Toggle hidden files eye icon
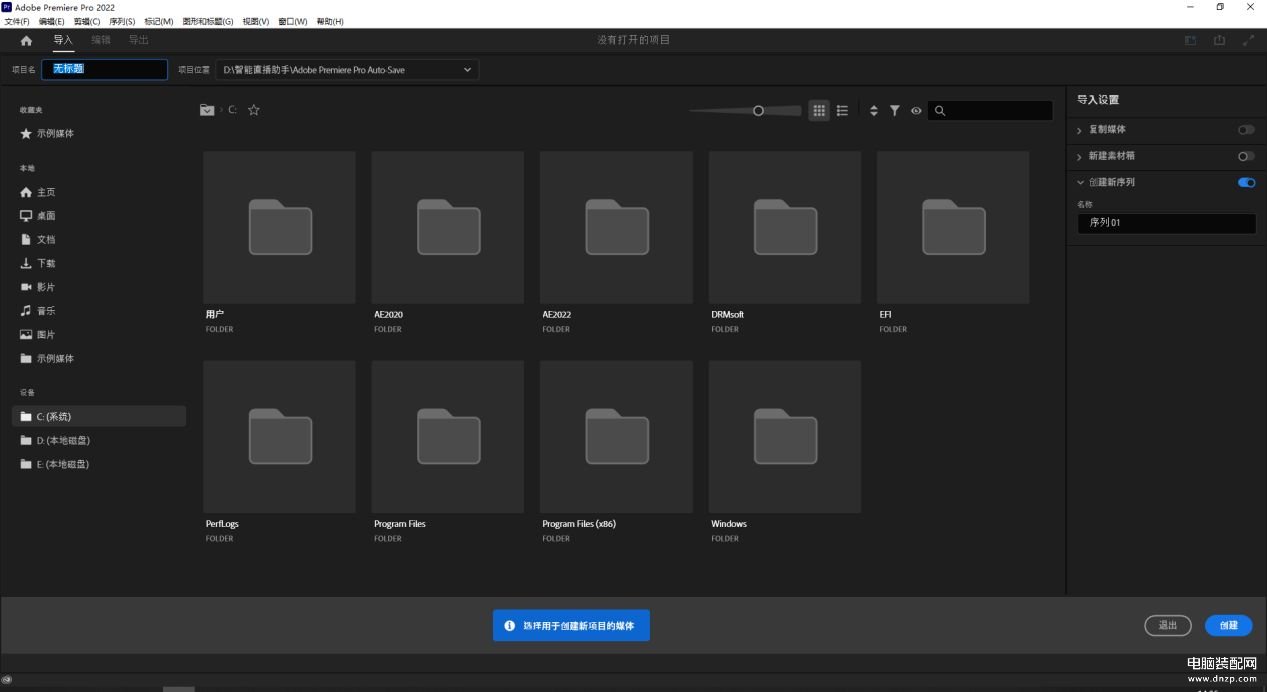Viewport: 1267px width, 692px height. 916,111
